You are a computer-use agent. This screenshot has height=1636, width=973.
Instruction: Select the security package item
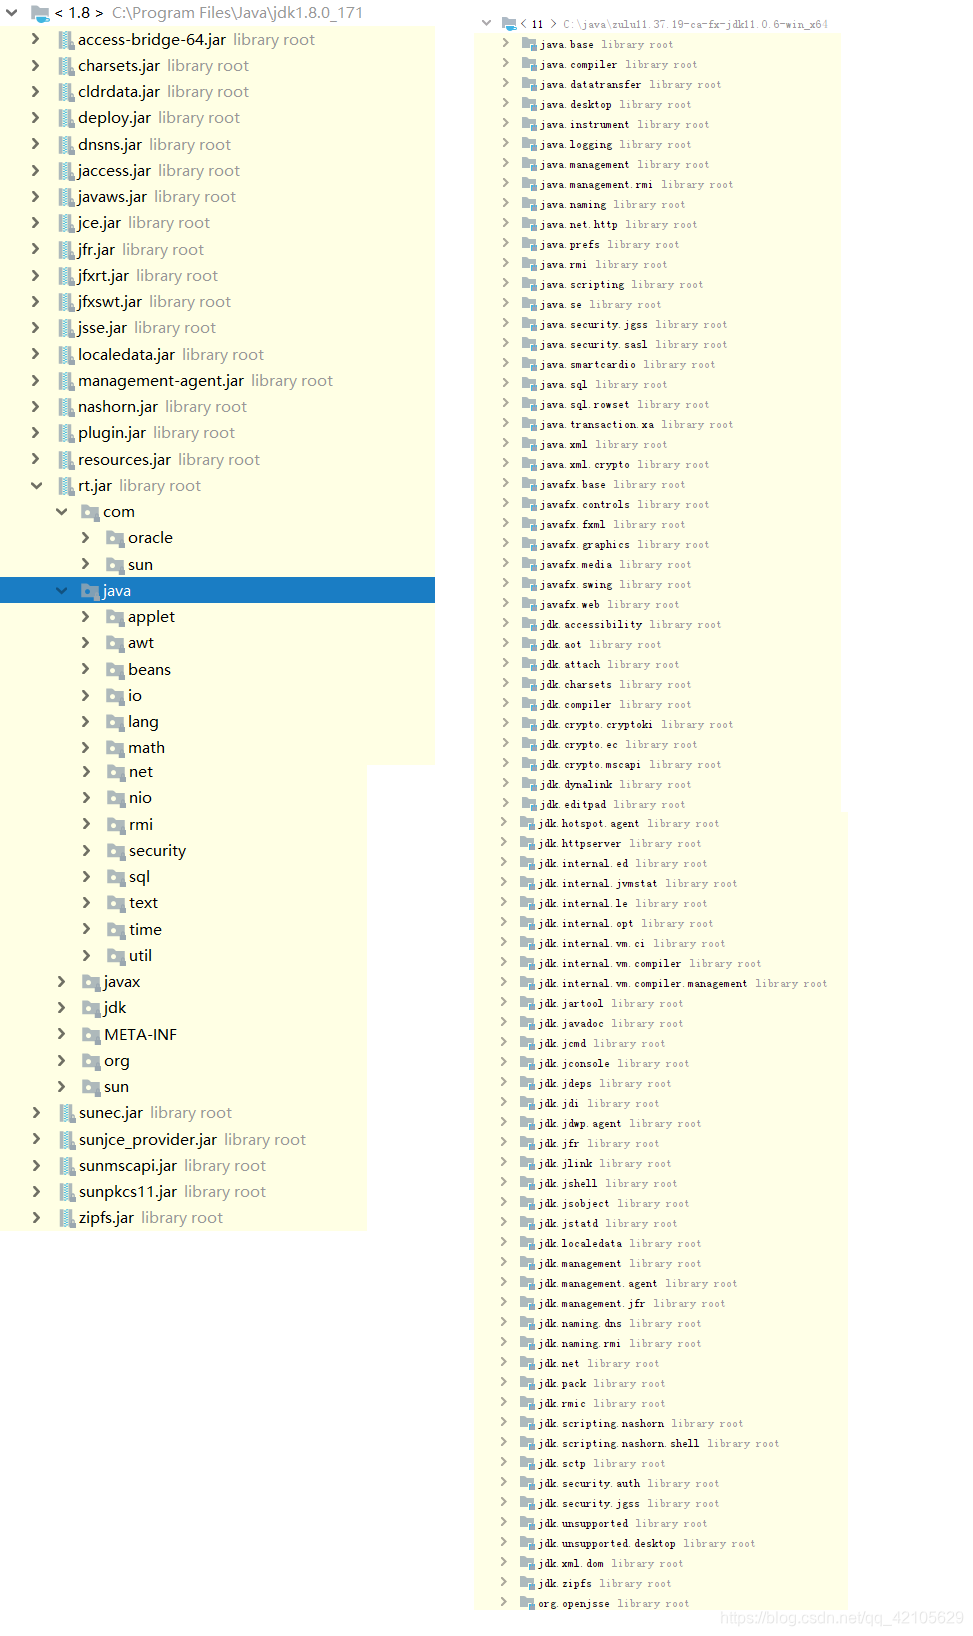tap(157, 851)
